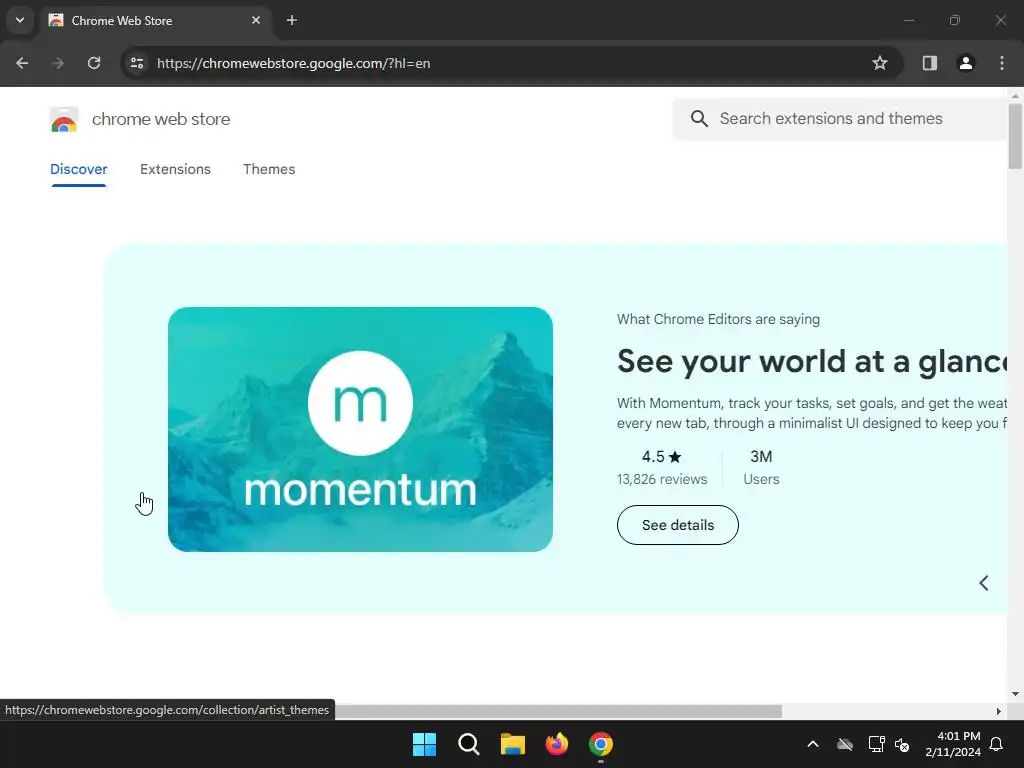
Task: Click the scroll down arrow
Action: click(x=1015, y=694)
